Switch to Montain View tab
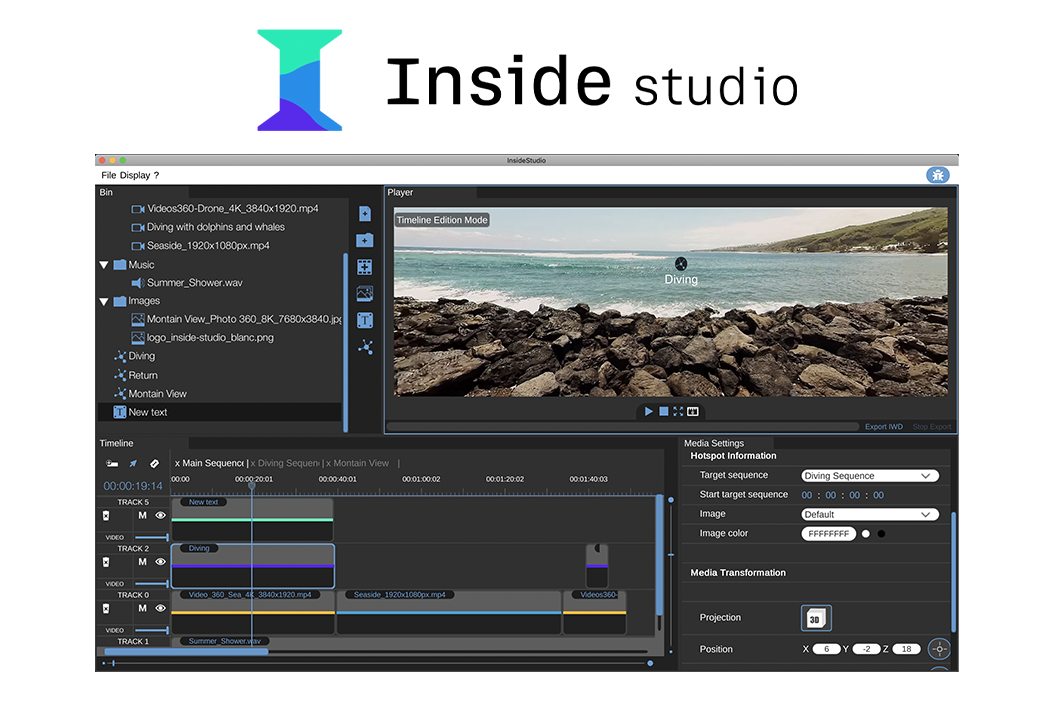 point(358,463)
